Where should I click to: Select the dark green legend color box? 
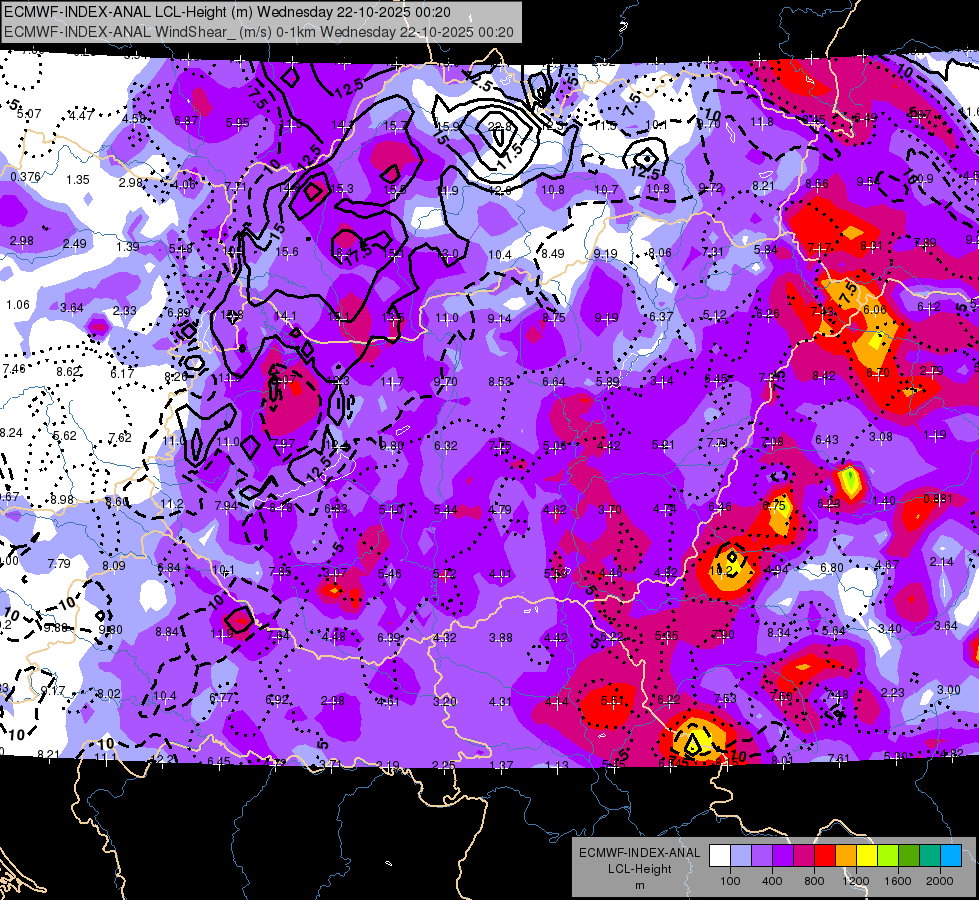909,855
